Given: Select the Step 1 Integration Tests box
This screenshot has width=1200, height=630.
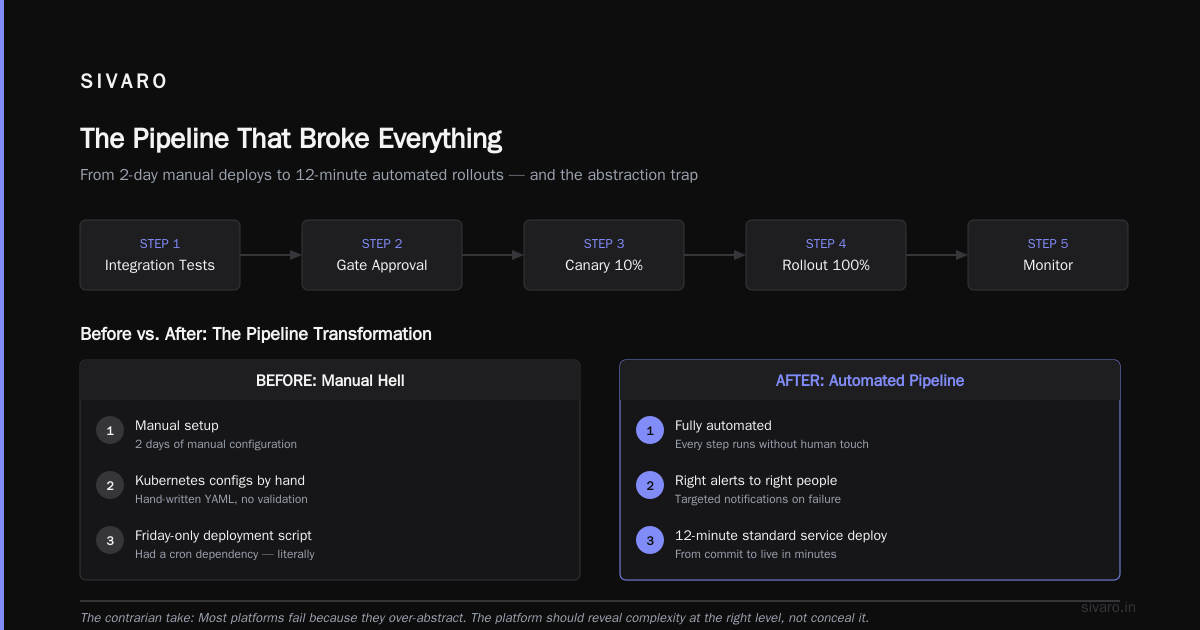Looking at the screenshot, I should coord(160,255).
